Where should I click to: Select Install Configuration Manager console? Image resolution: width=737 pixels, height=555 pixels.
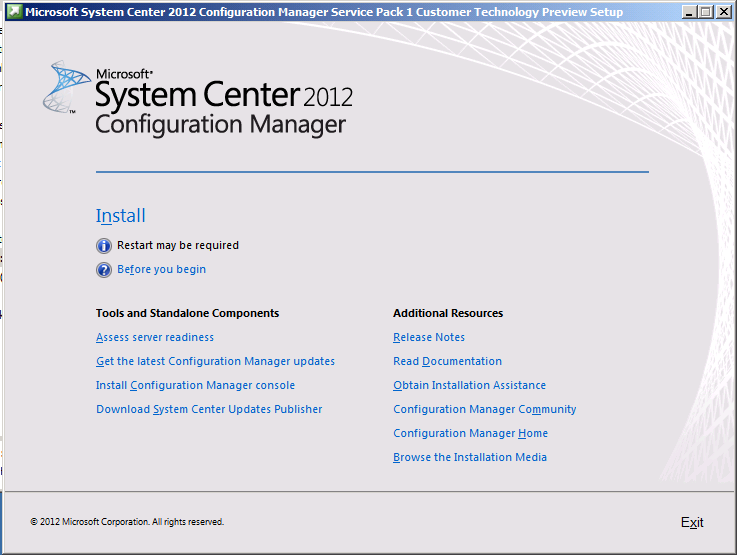tap(195, 385)
